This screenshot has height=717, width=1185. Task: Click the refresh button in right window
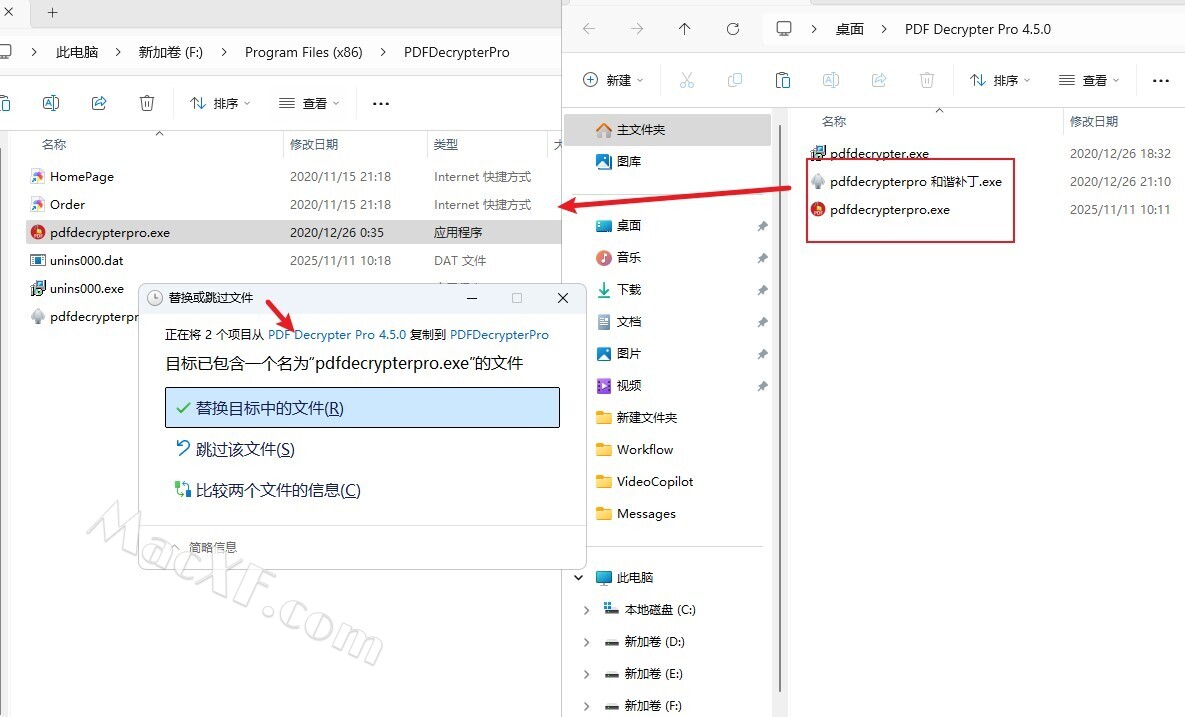point(732,29)
